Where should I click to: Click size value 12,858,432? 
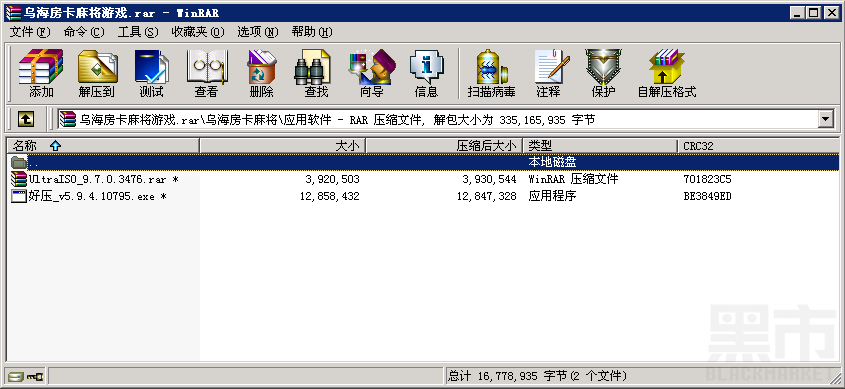pyautogui.click(x=329, y=197)
